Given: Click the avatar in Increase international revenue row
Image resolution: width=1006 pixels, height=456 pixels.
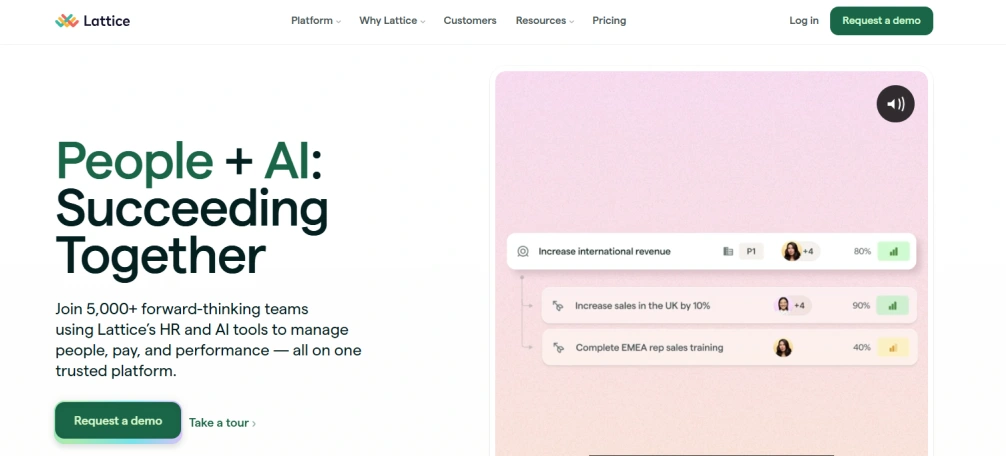Looking at the screenshot, I should pyautogui.click(x=791, y=251).
